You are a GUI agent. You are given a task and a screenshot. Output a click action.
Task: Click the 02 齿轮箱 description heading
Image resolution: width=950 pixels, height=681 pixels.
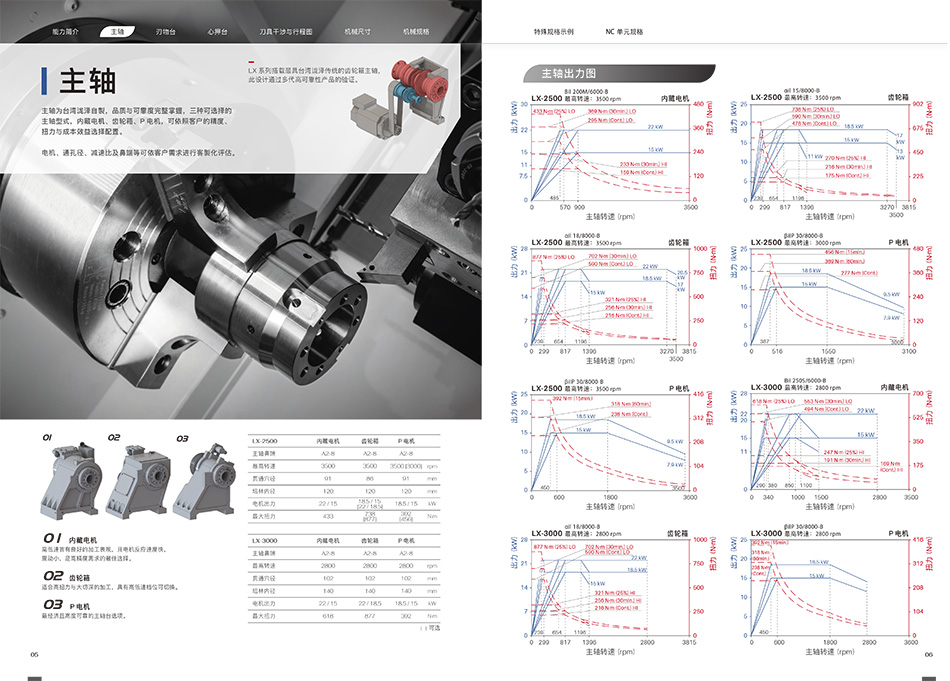coord(72,576)
